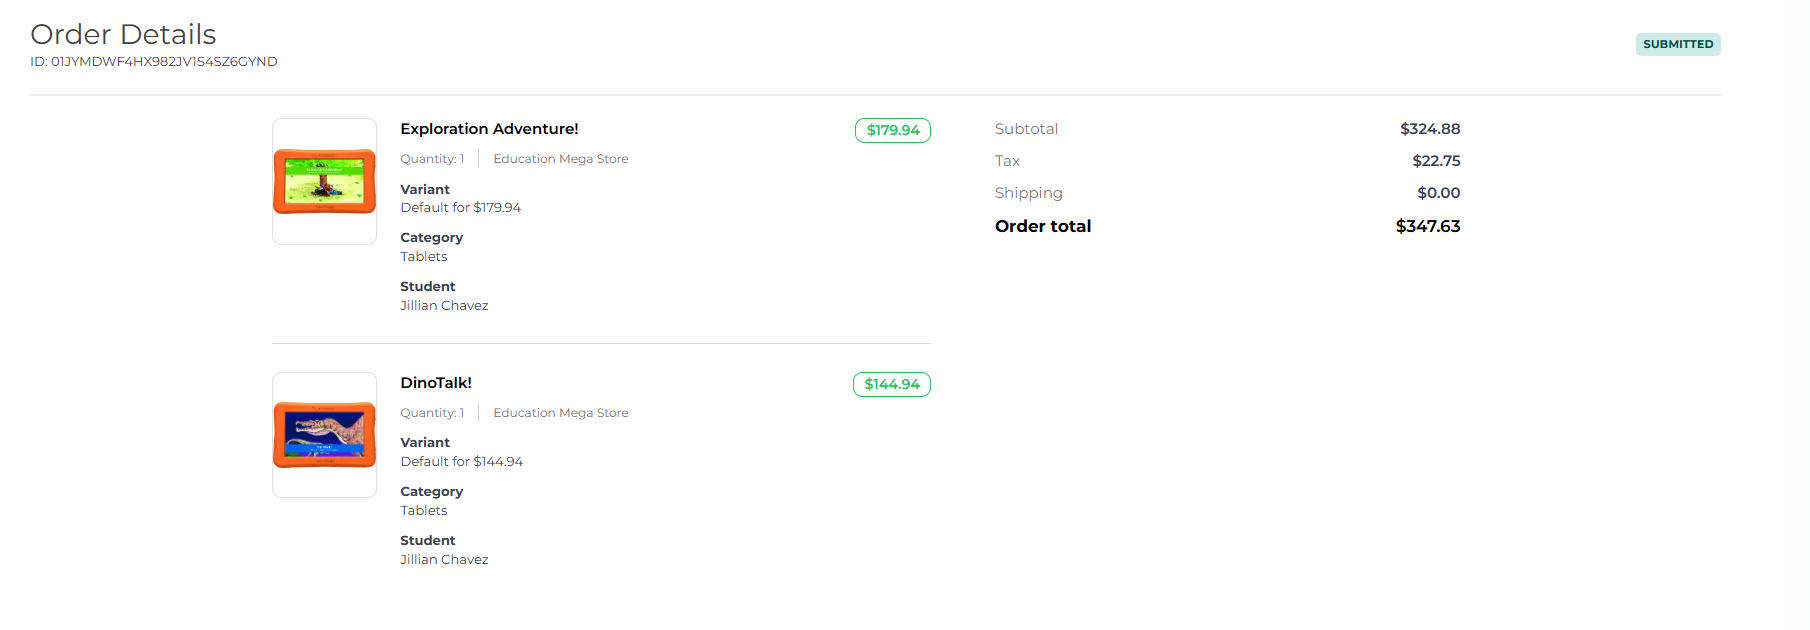
Task: Open the Exploration Adventure! product title
Action: coord(489,129)
